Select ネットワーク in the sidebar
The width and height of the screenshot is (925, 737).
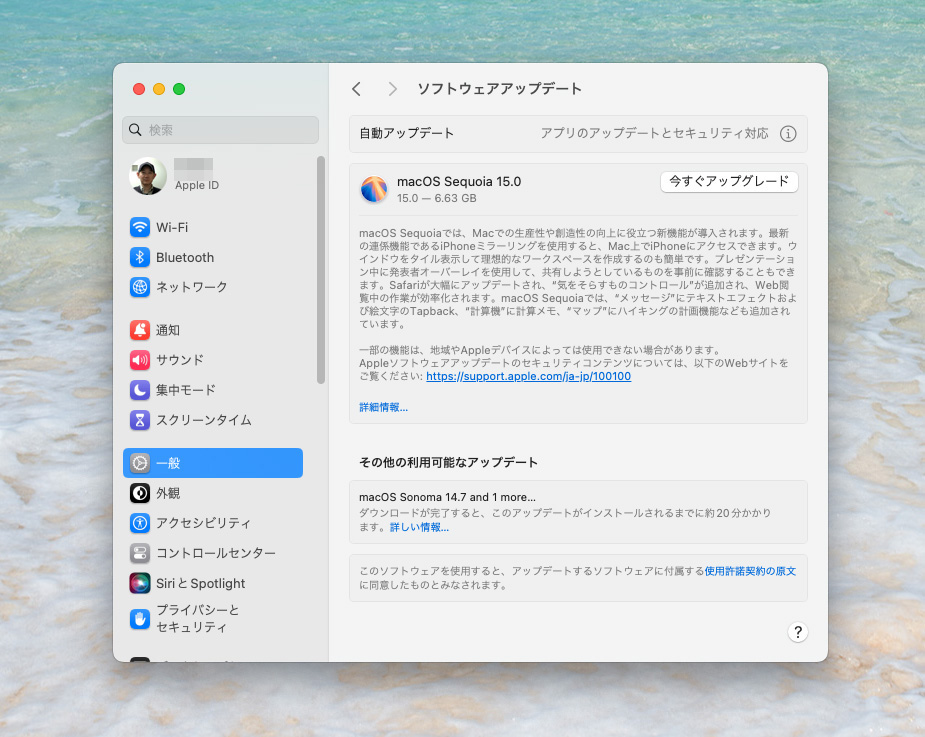[x=191, y=287]
